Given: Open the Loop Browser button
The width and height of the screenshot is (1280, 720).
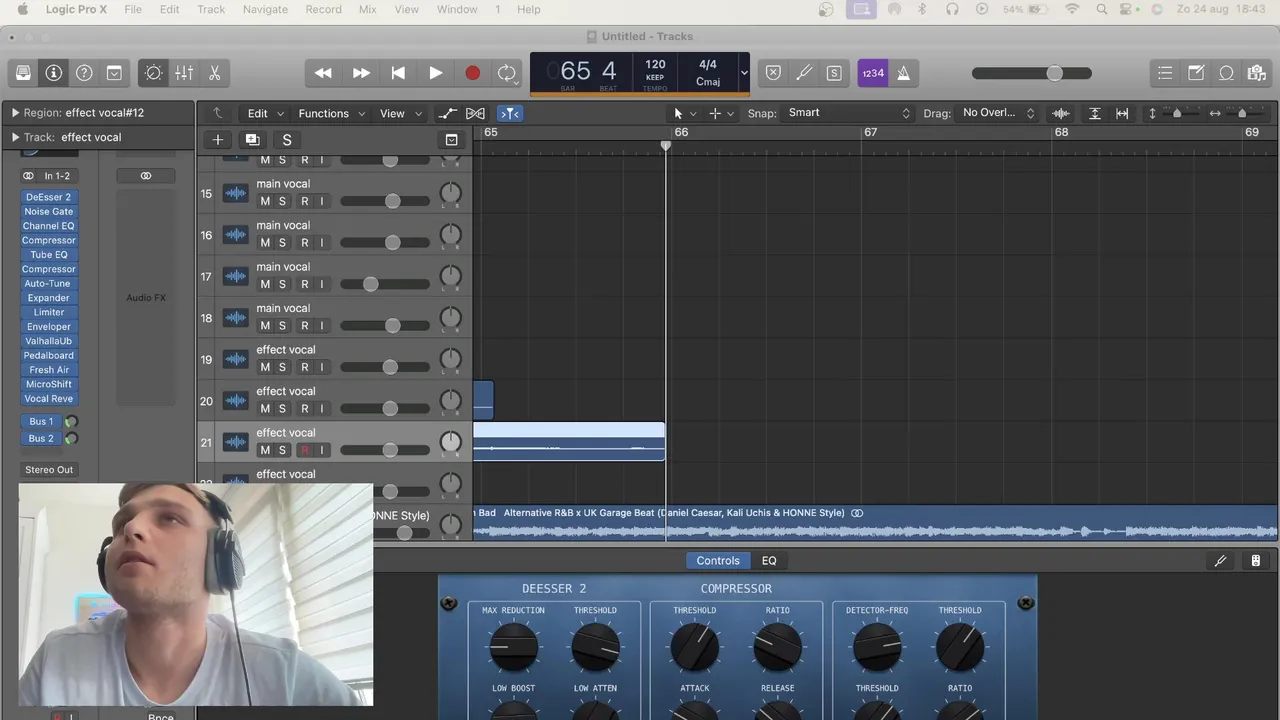Looking at the screenshot, I should 1227,73.
